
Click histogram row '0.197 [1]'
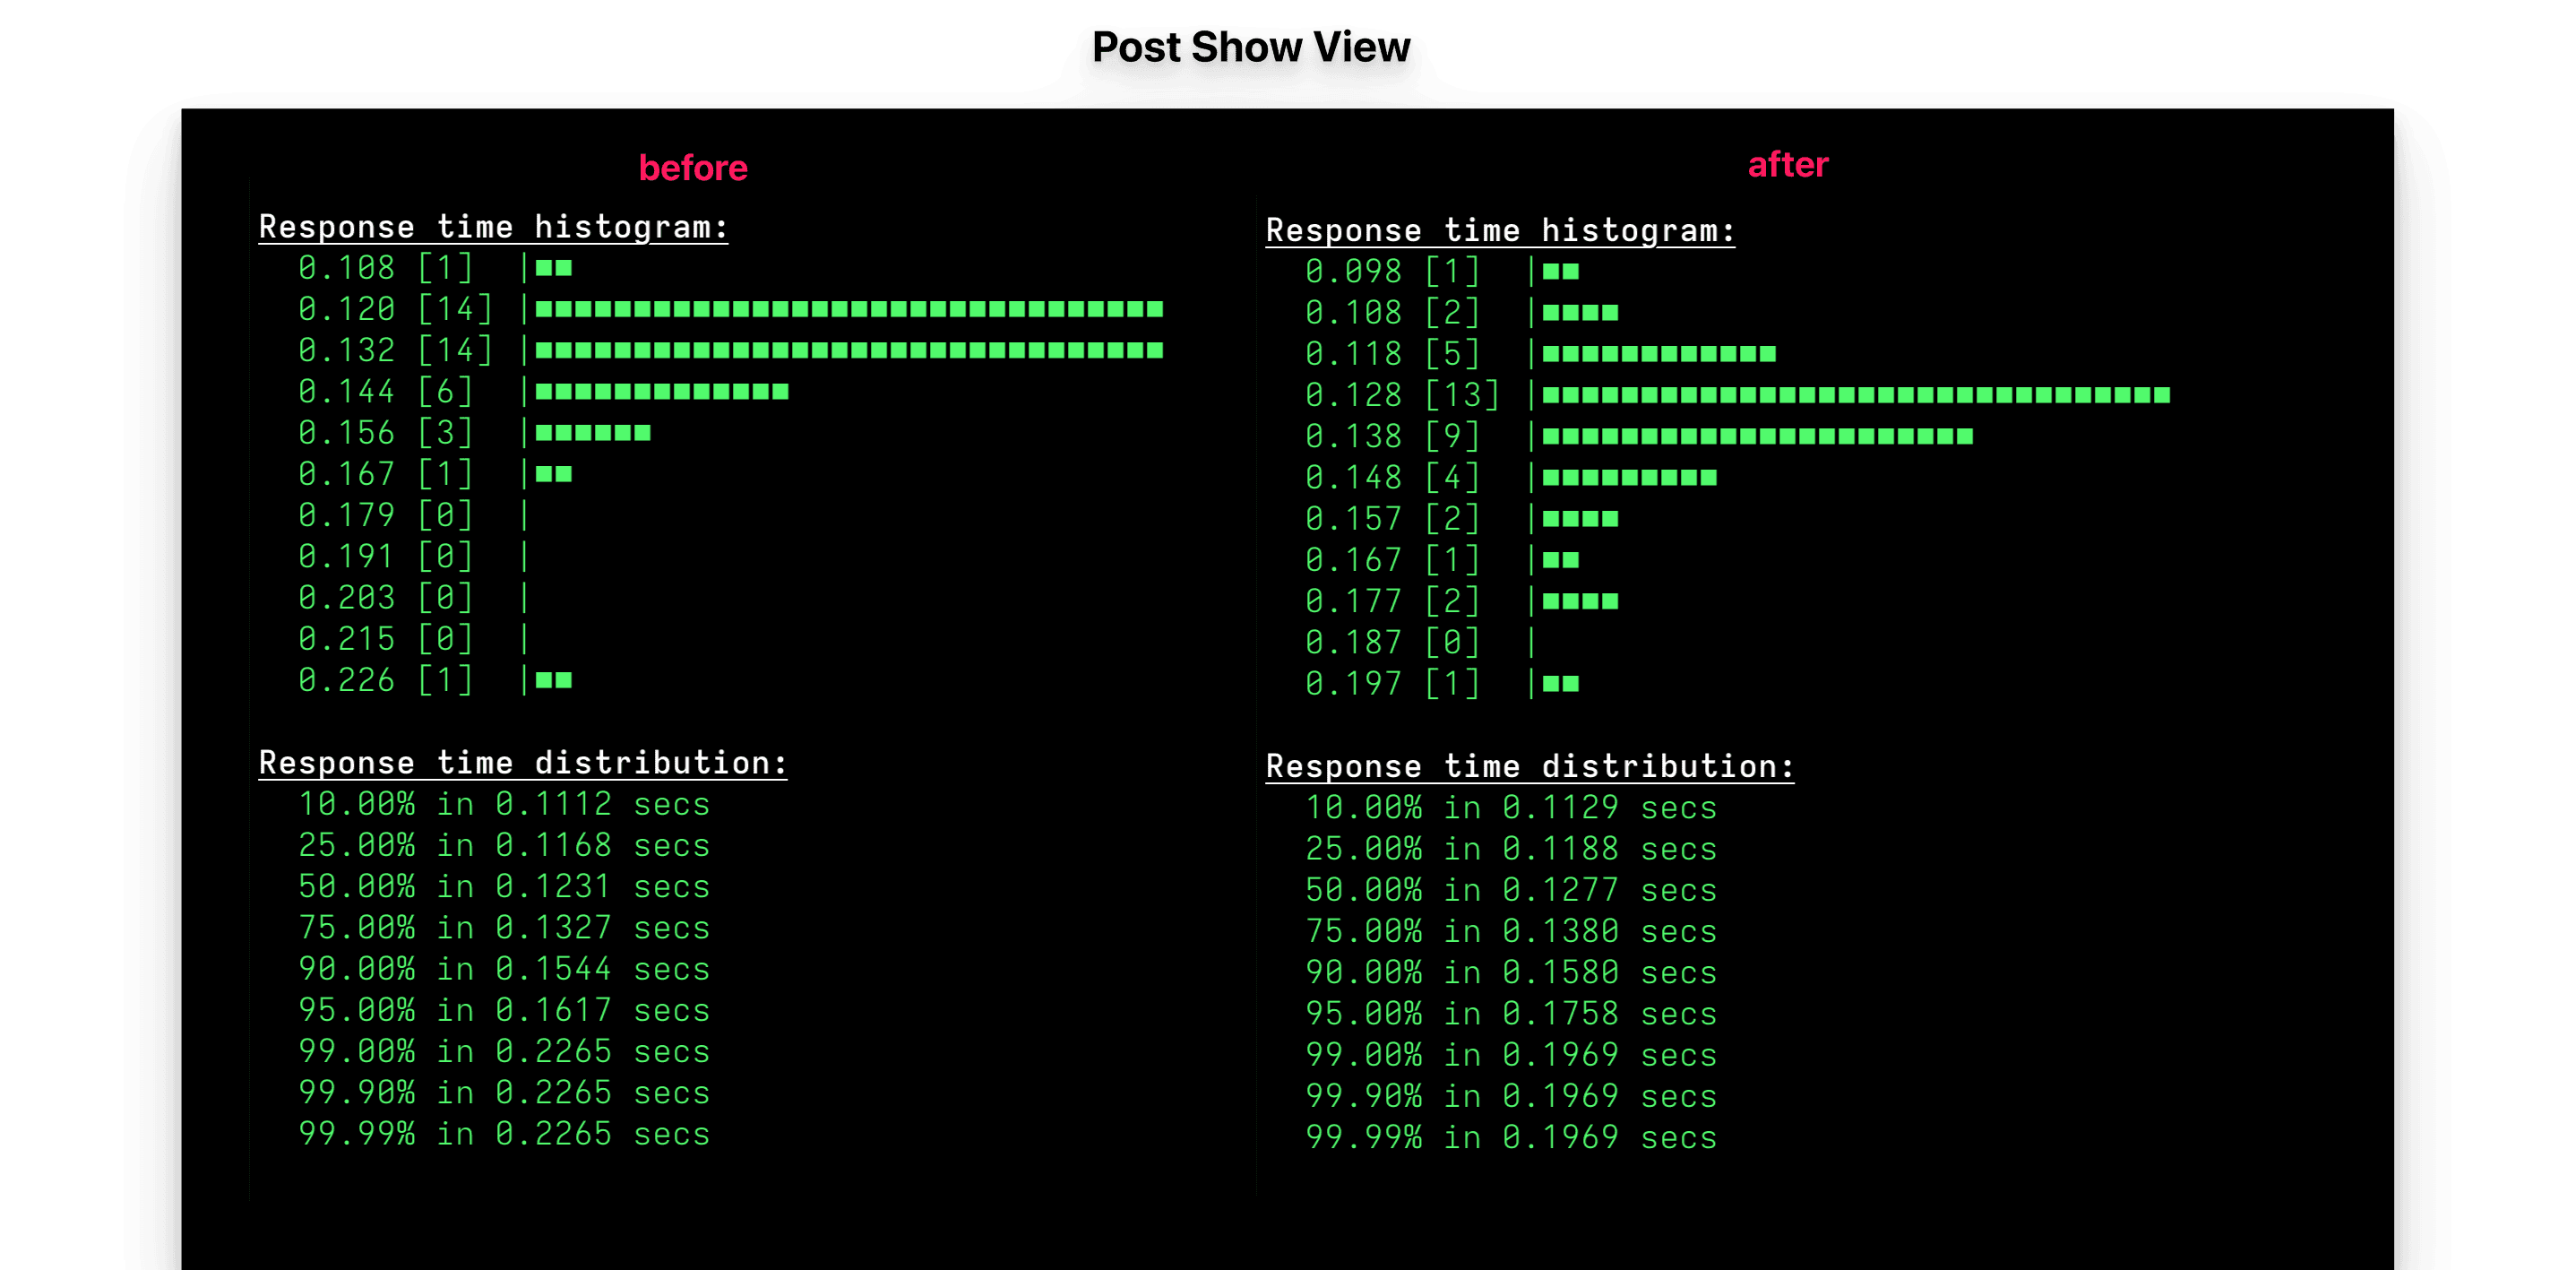[x=1442, y=683]
